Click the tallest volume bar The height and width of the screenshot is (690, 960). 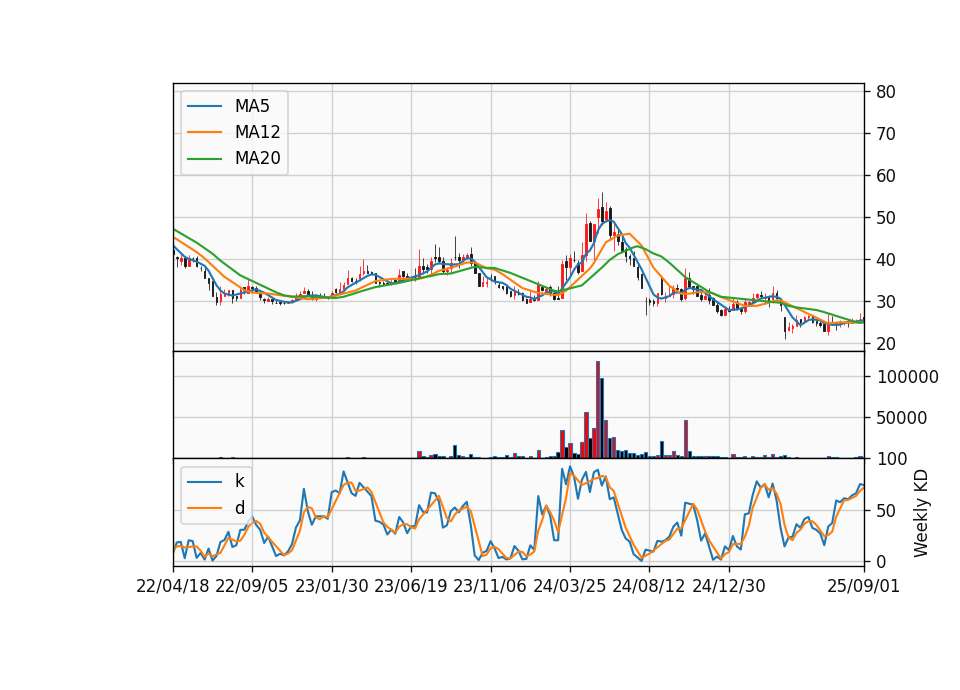tap(598, 410)
